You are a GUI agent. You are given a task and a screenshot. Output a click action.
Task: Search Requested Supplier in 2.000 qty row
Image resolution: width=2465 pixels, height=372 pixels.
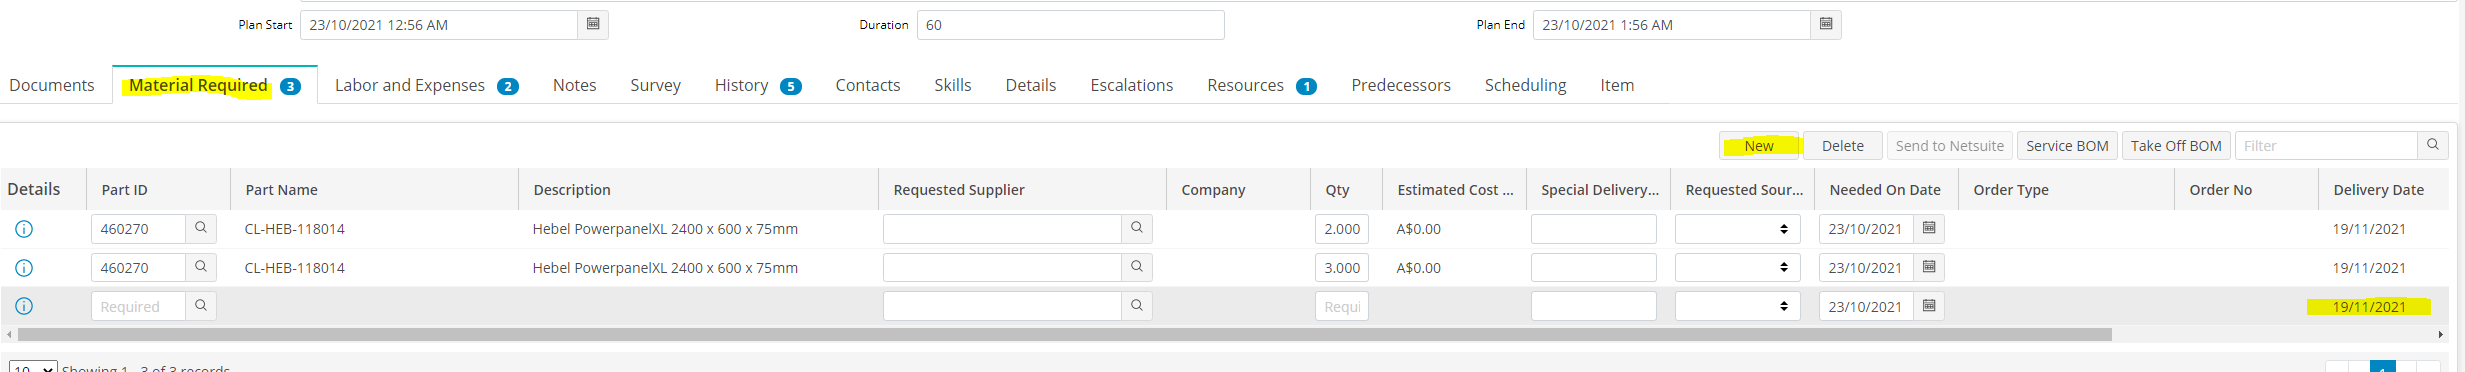tap(1137, 228)
